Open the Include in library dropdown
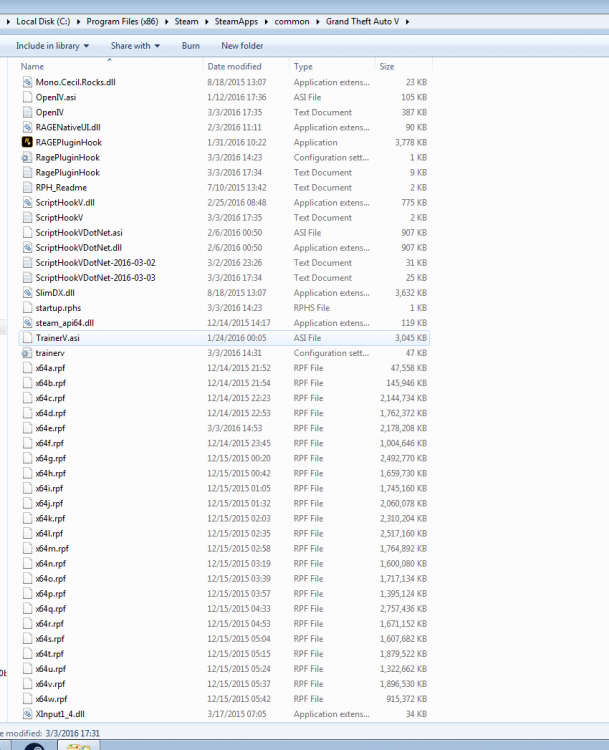Viewport: 609px width, 750px height. (52, 46)
